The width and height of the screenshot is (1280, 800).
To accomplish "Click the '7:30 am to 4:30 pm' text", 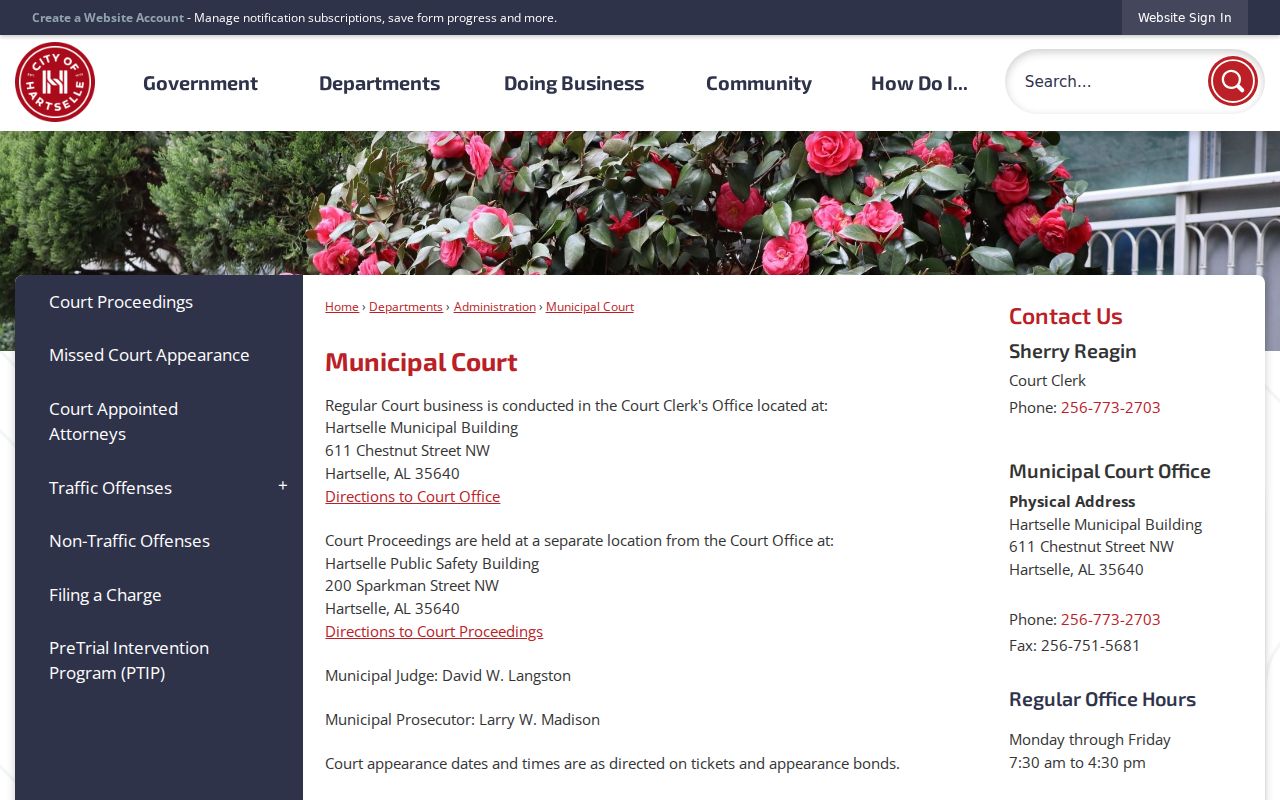I will [1077, 762].
